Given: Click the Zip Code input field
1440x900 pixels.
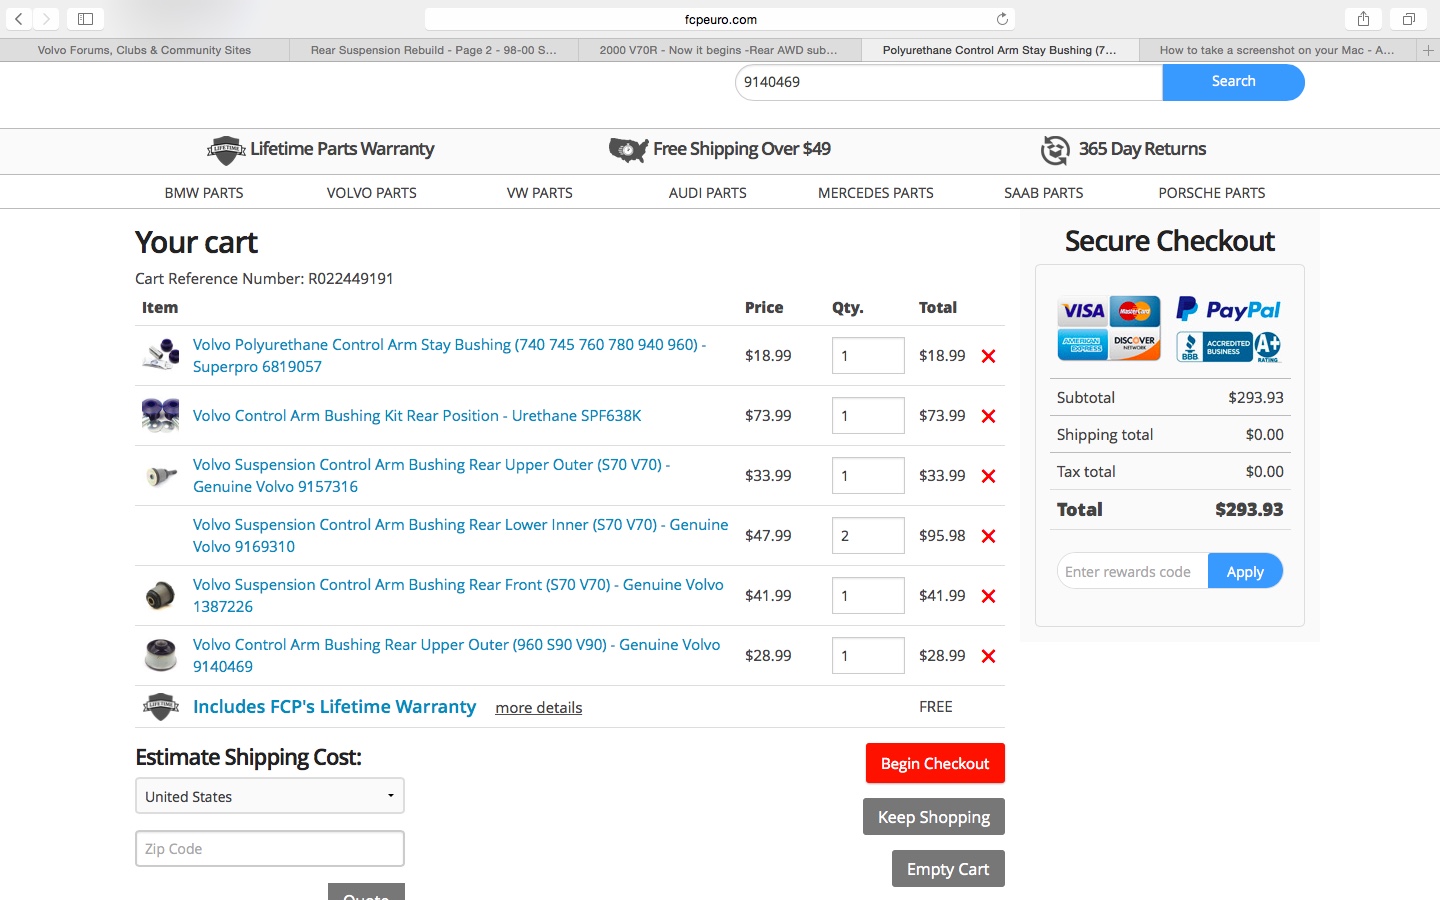Looking at the screenshot, I should 270,848.
